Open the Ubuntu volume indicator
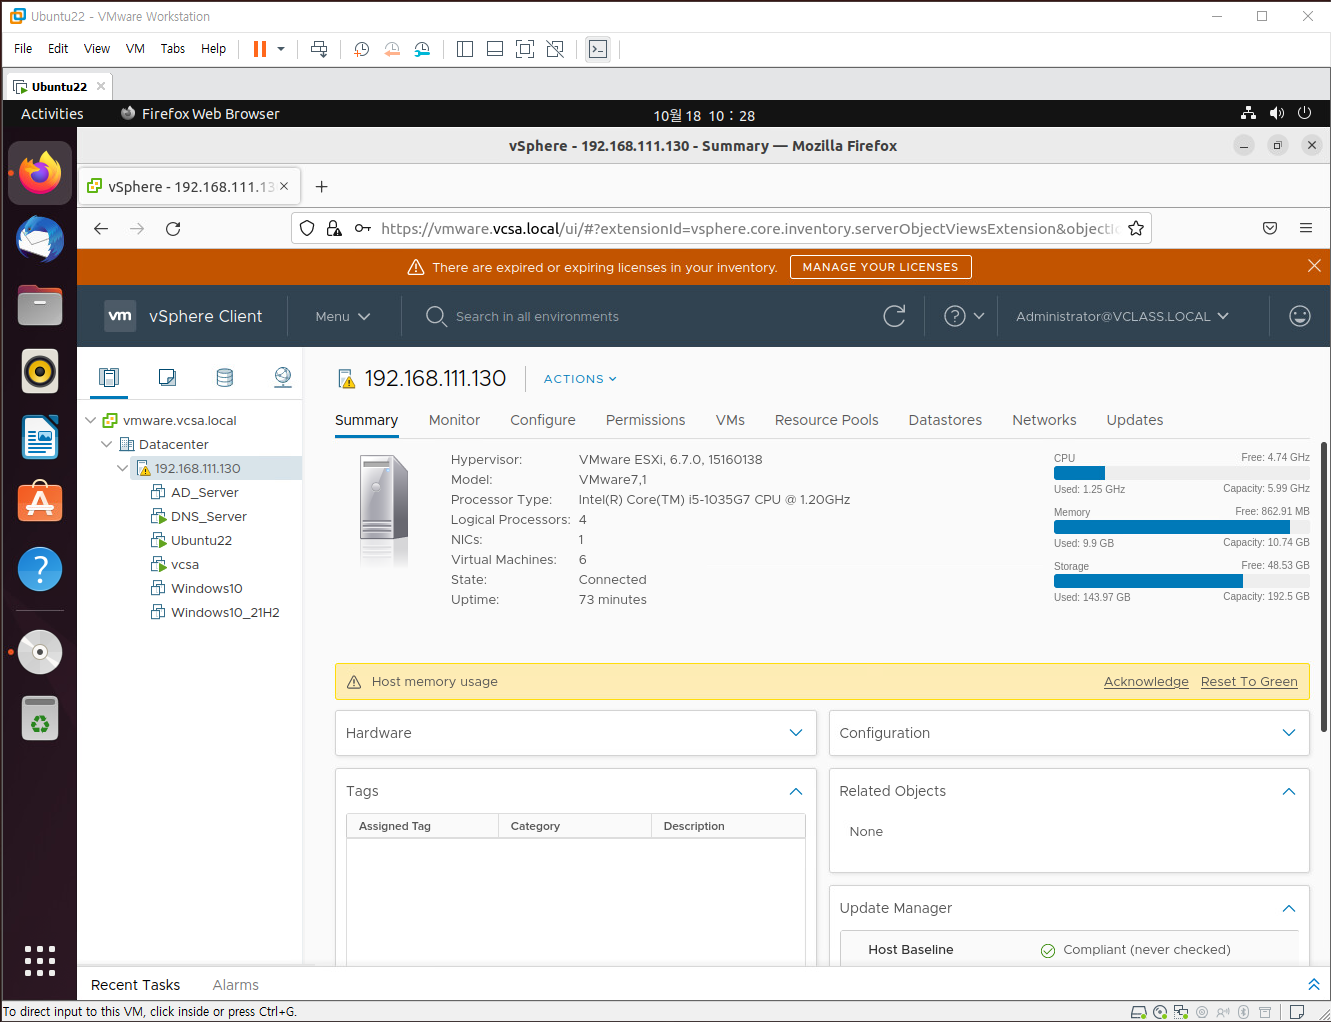 click(1277, 114)
